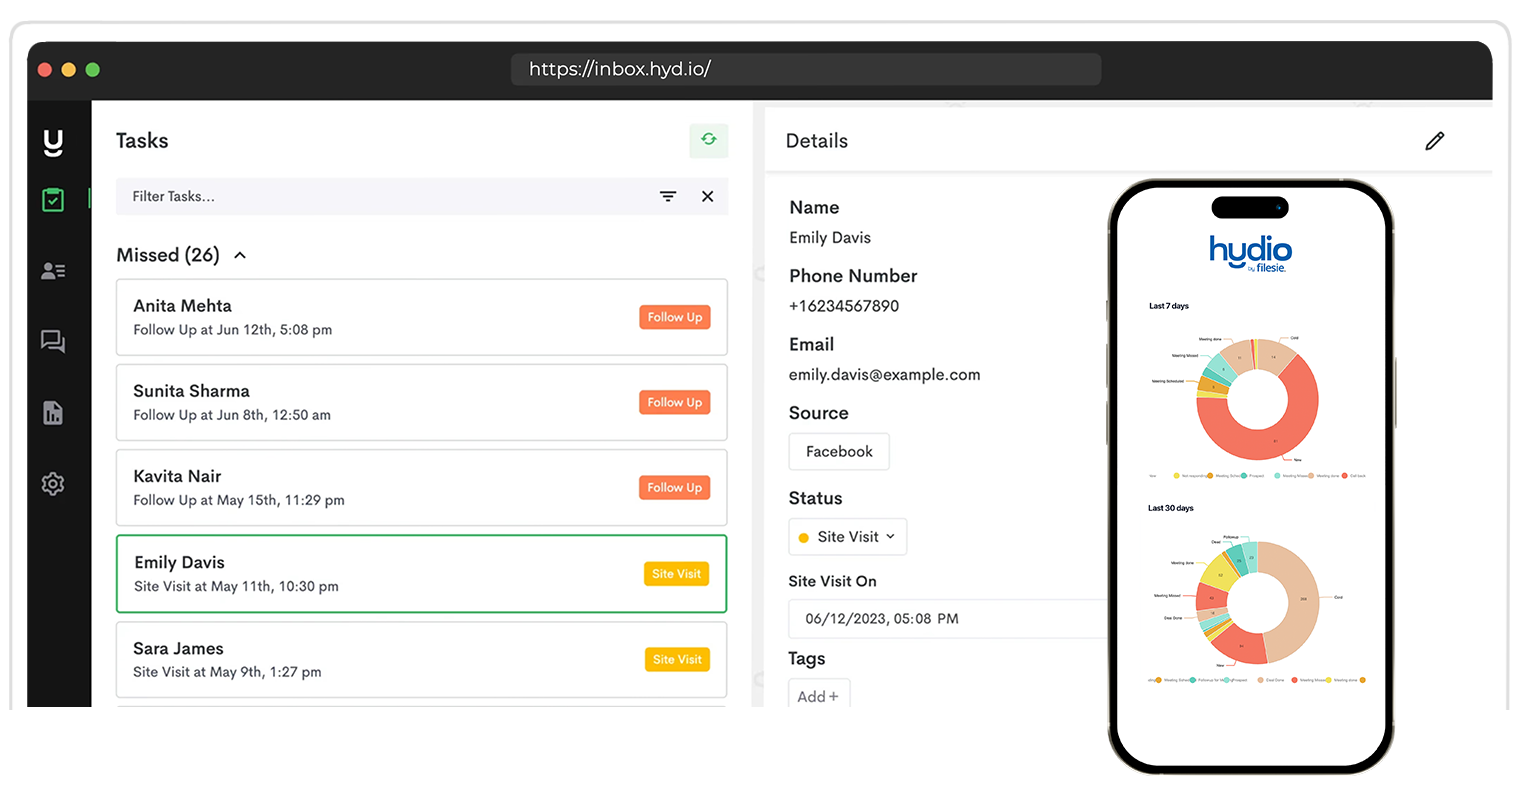Open the Contacts icon in sidebar

point(53,271)
